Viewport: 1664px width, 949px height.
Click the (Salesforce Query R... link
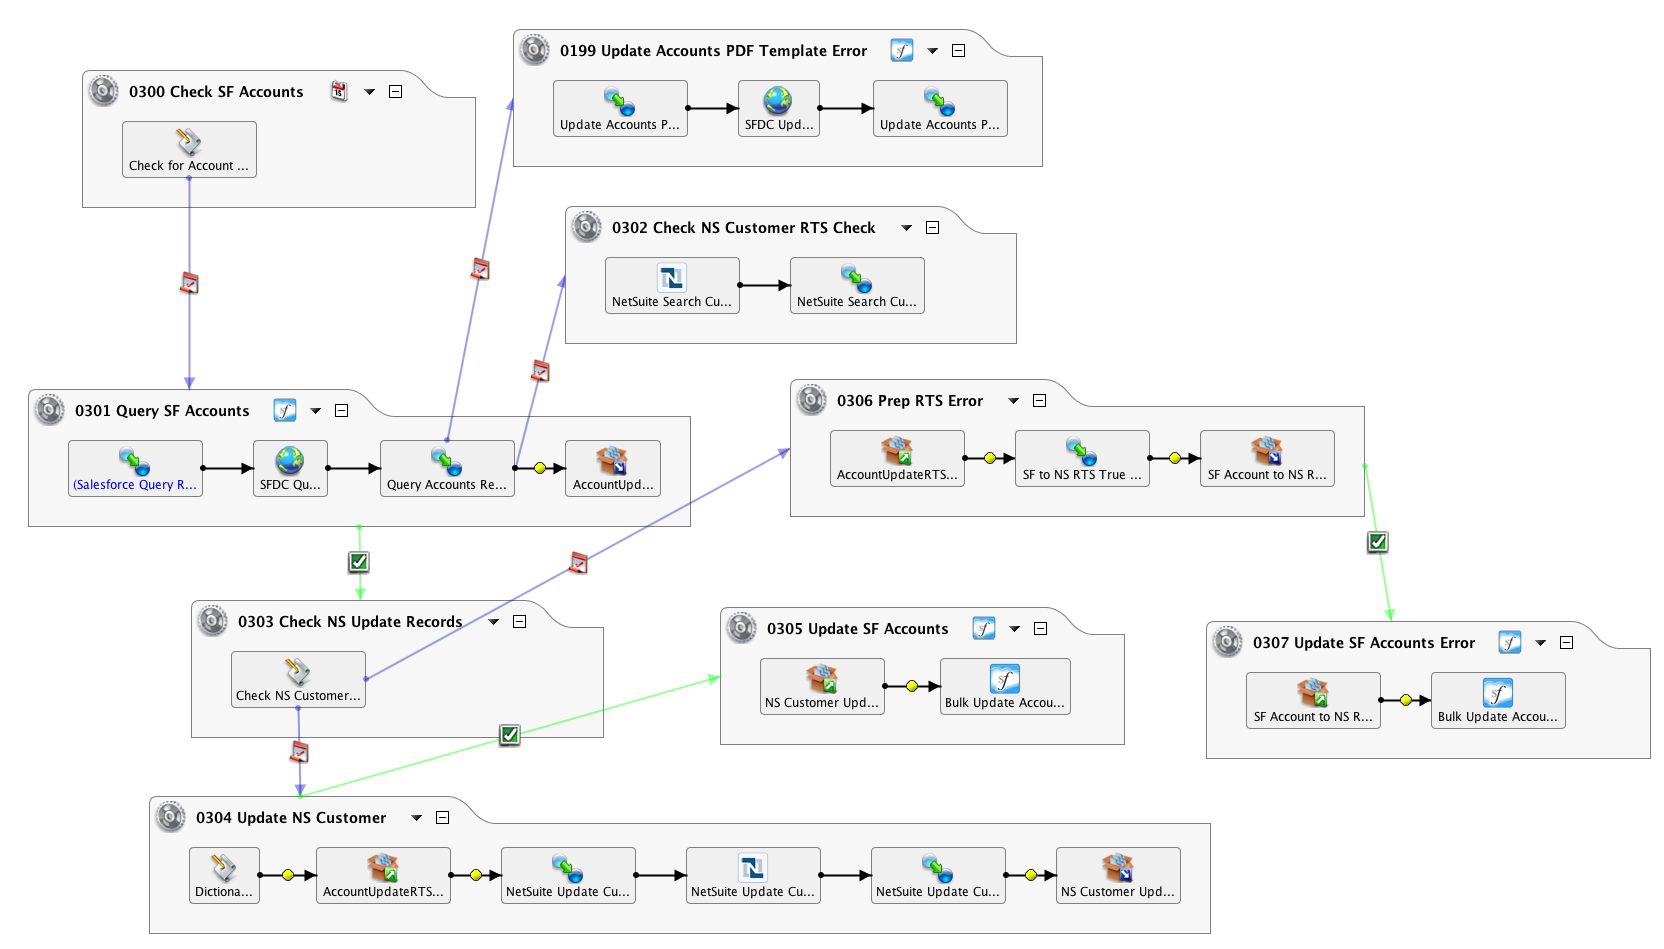[135, 485]
